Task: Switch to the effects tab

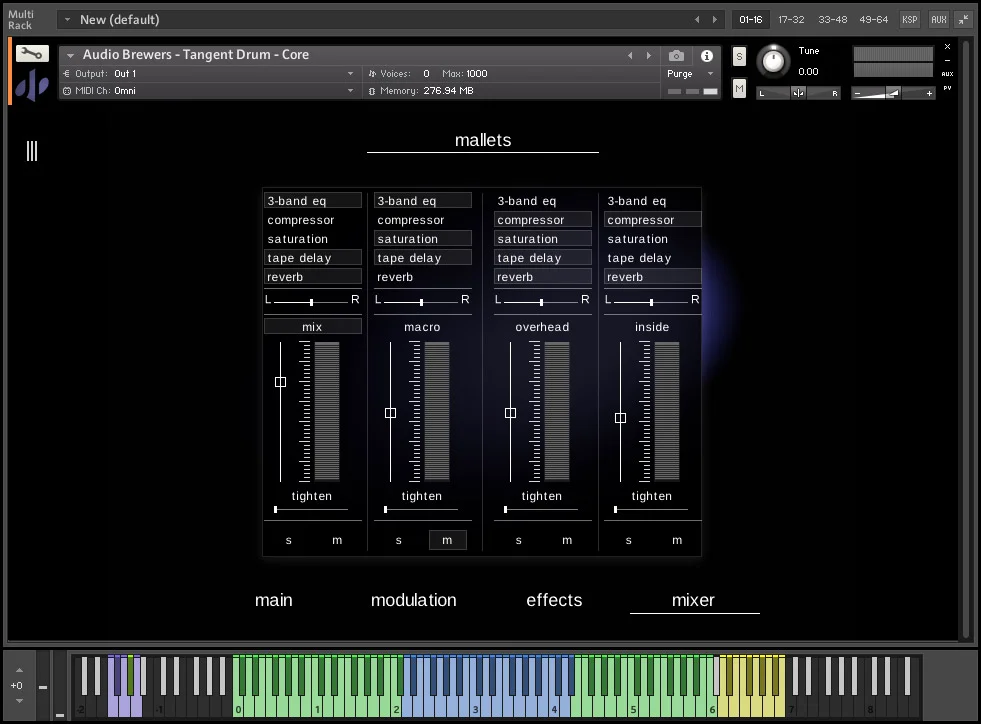Action: pyautogui.click(x=554, y=600)
